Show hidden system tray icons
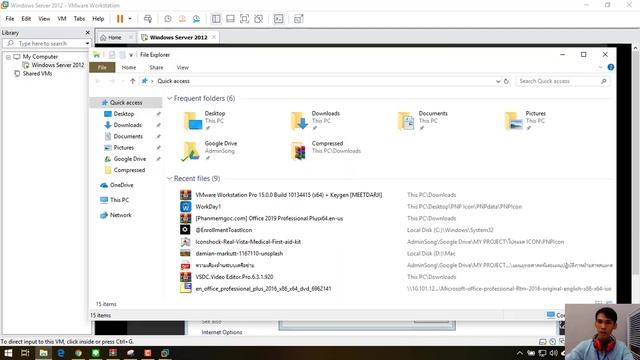This screenshot has width=640, height=360. 520,353
